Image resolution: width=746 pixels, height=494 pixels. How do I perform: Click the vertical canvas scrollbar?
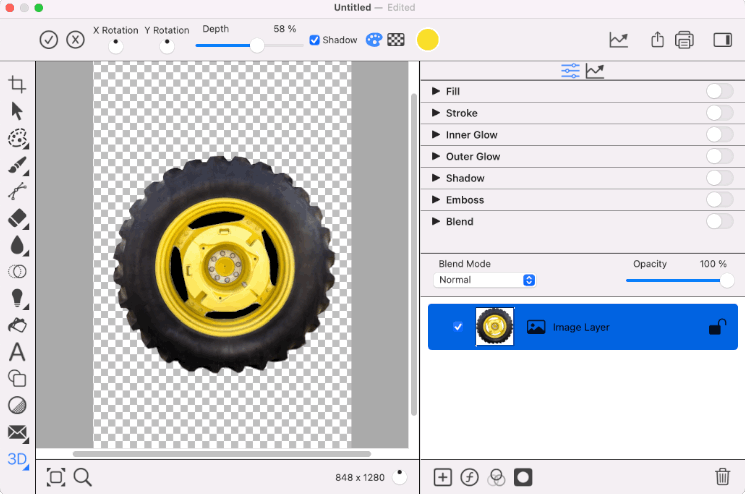[x=413, y=255]
